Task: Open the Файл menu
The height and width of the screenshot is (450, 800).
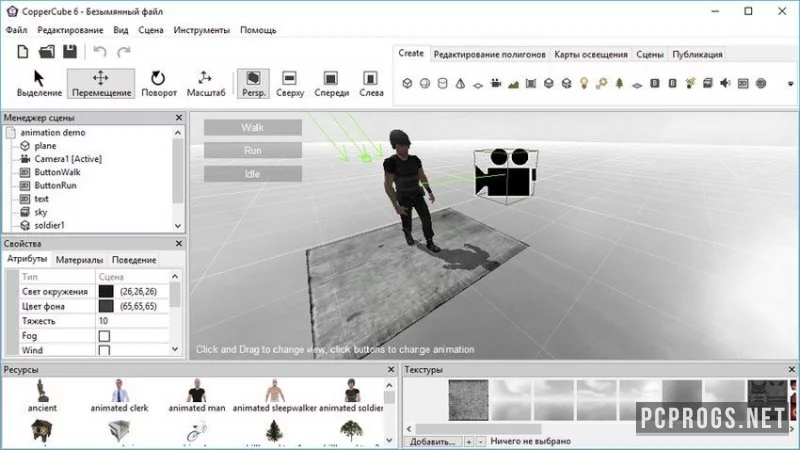Action: [x=16, y=30]
